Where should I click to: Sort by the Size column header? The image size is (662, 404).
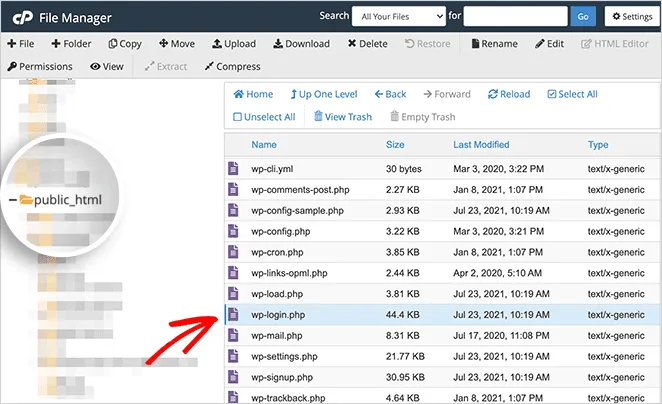[x=395, y=144]
